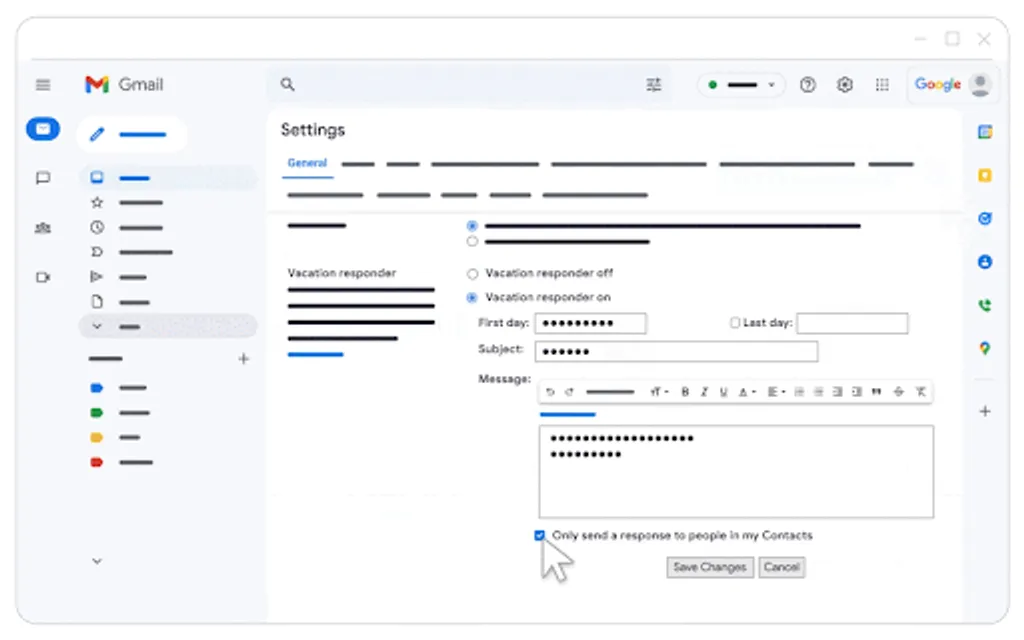Viewport: 1024px width, 640px height.
Task: Open Maps in the right side panel
Action: click(985, 349)
